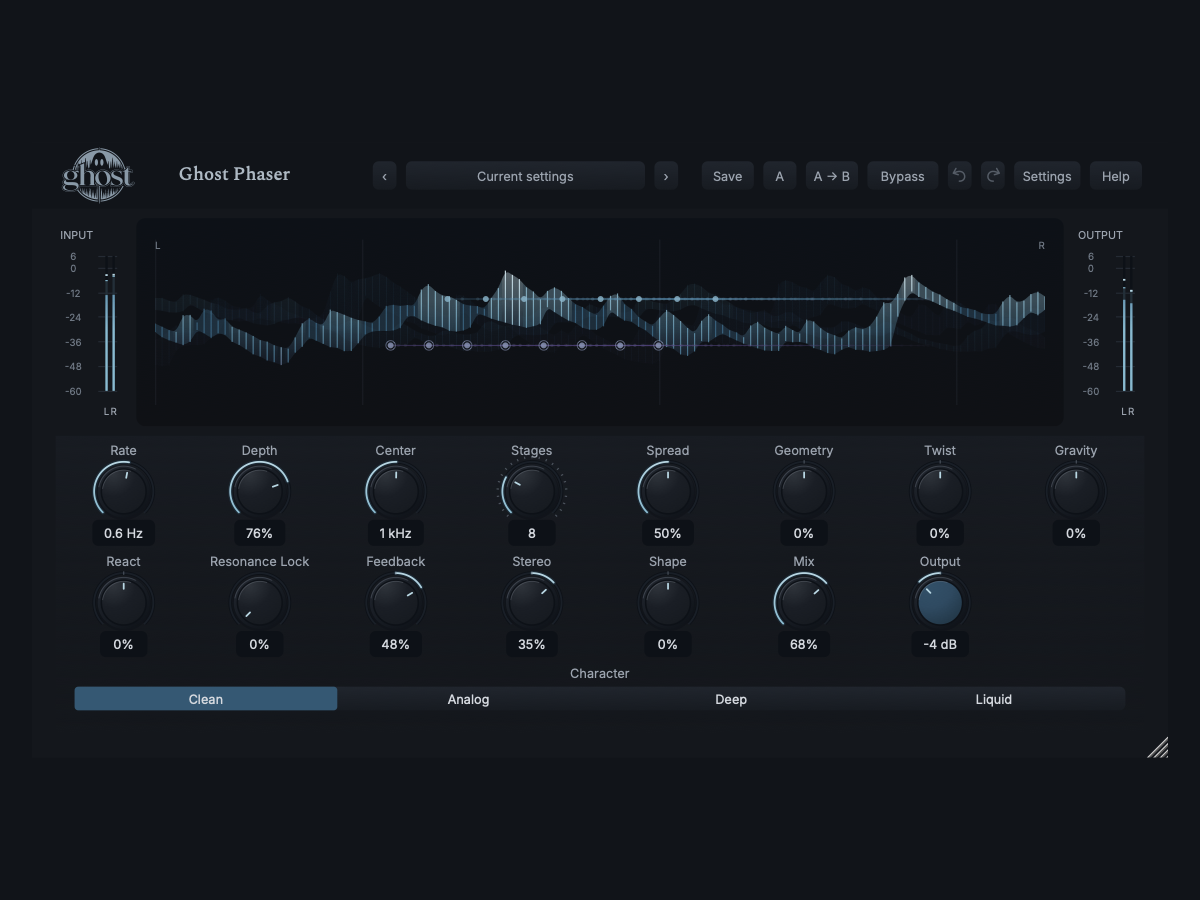Open the Settings panel
Viewport: 1200px width, 900px height.
click(1047, 176)
